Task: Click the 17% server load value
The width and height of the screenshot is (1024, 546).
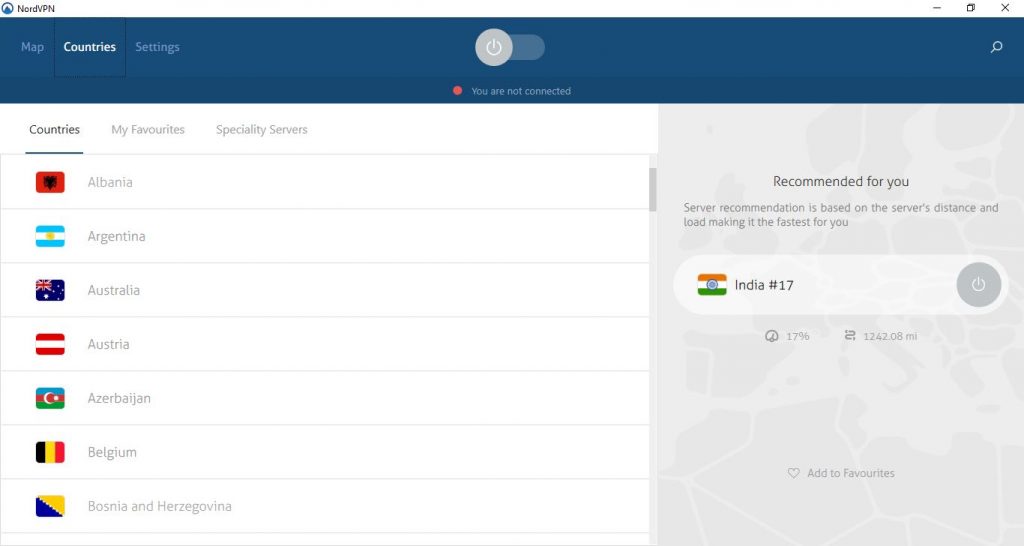Action: click(x=797, y=336)
